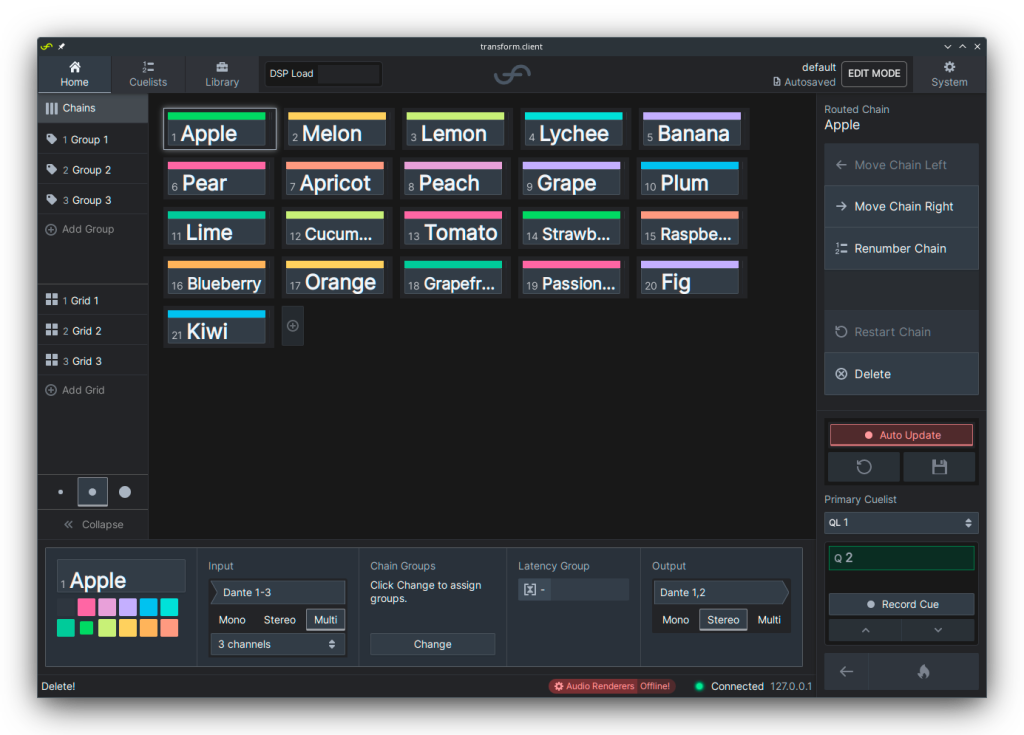This screenshot has width=1024, height=735.
Task: Click the Add Grid plus icon
Action: tap(51, 390)
